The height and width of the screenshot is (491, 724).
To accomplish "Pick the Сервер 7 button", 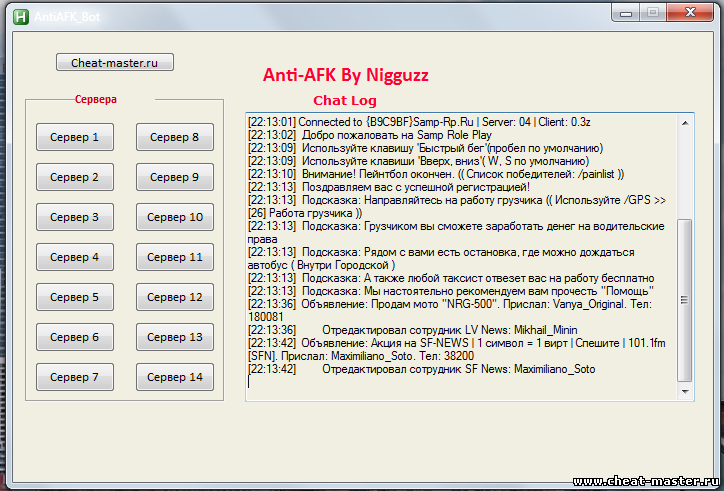I will (x=75, y=377).
